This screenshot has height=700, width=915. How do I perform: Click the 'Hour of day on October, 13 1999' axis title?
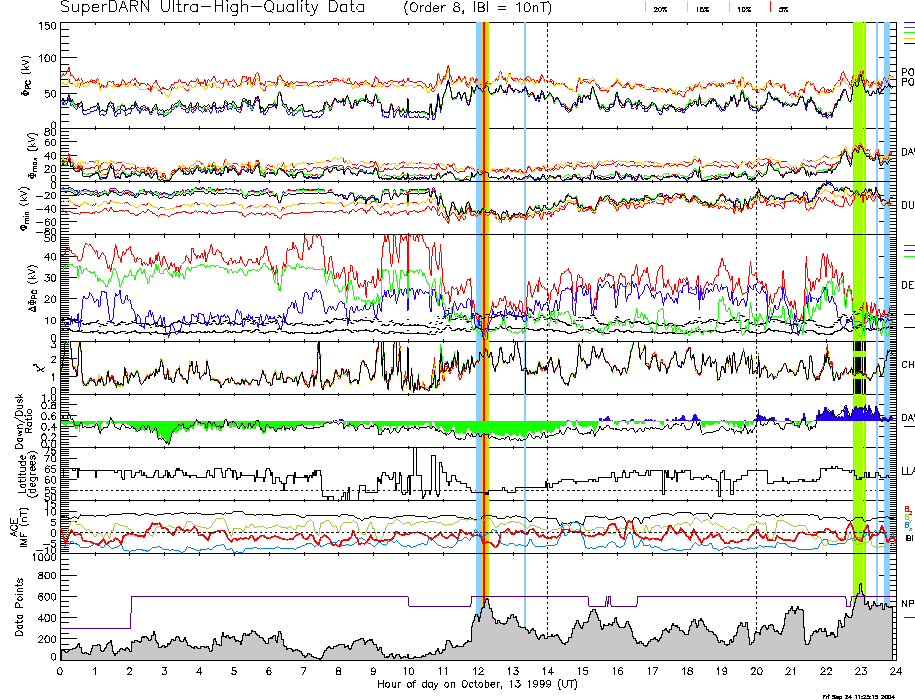[x=477, y=685]
